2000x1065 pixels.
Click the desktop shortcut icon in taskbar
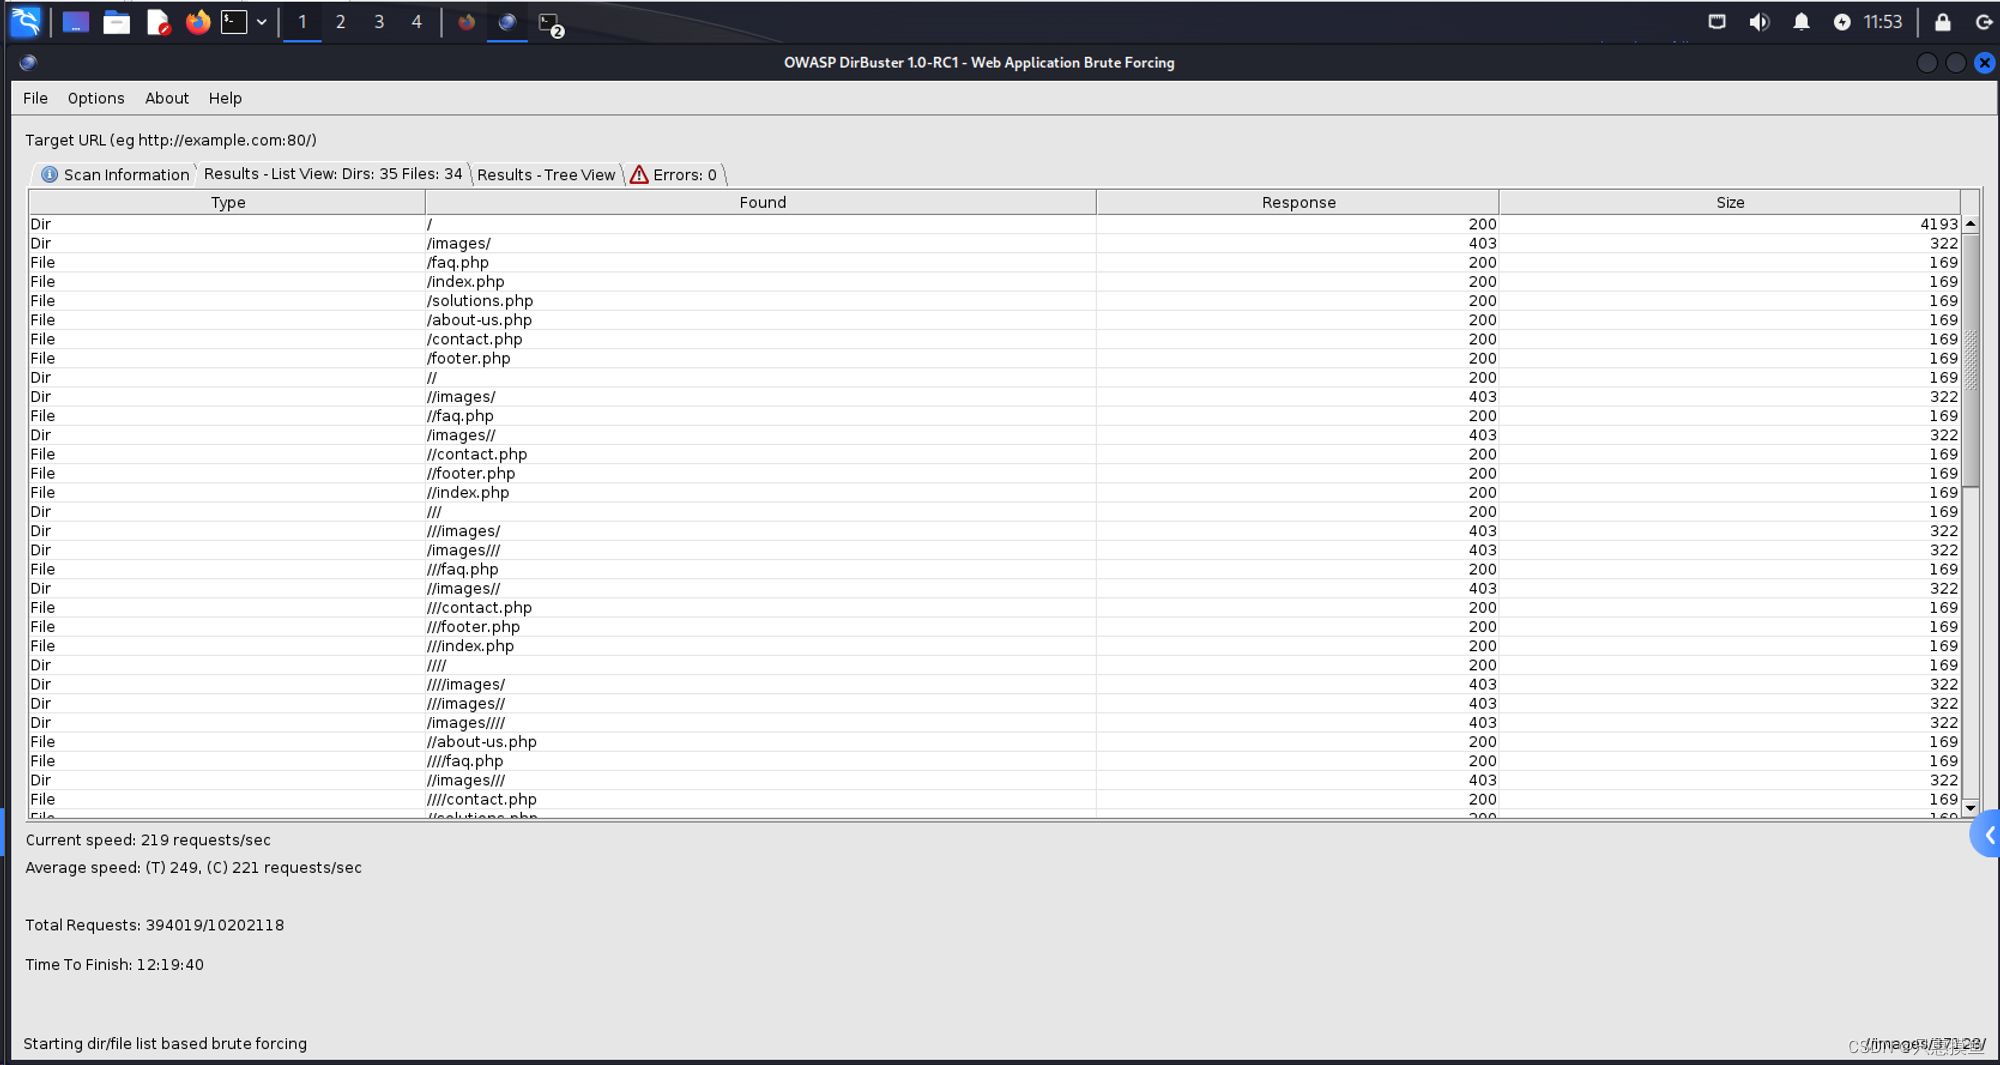coord(76,22)
